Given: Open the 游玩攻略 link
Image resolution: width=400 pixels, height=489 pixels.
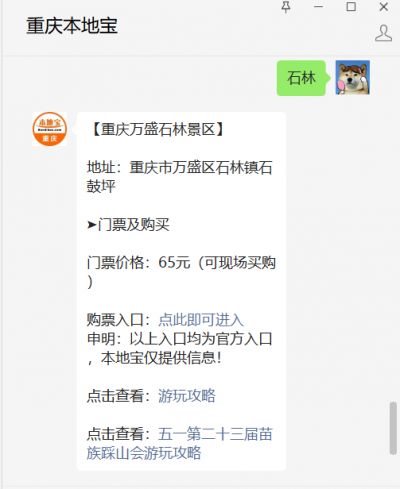Looking at the screenshot, I should point(187,396).
